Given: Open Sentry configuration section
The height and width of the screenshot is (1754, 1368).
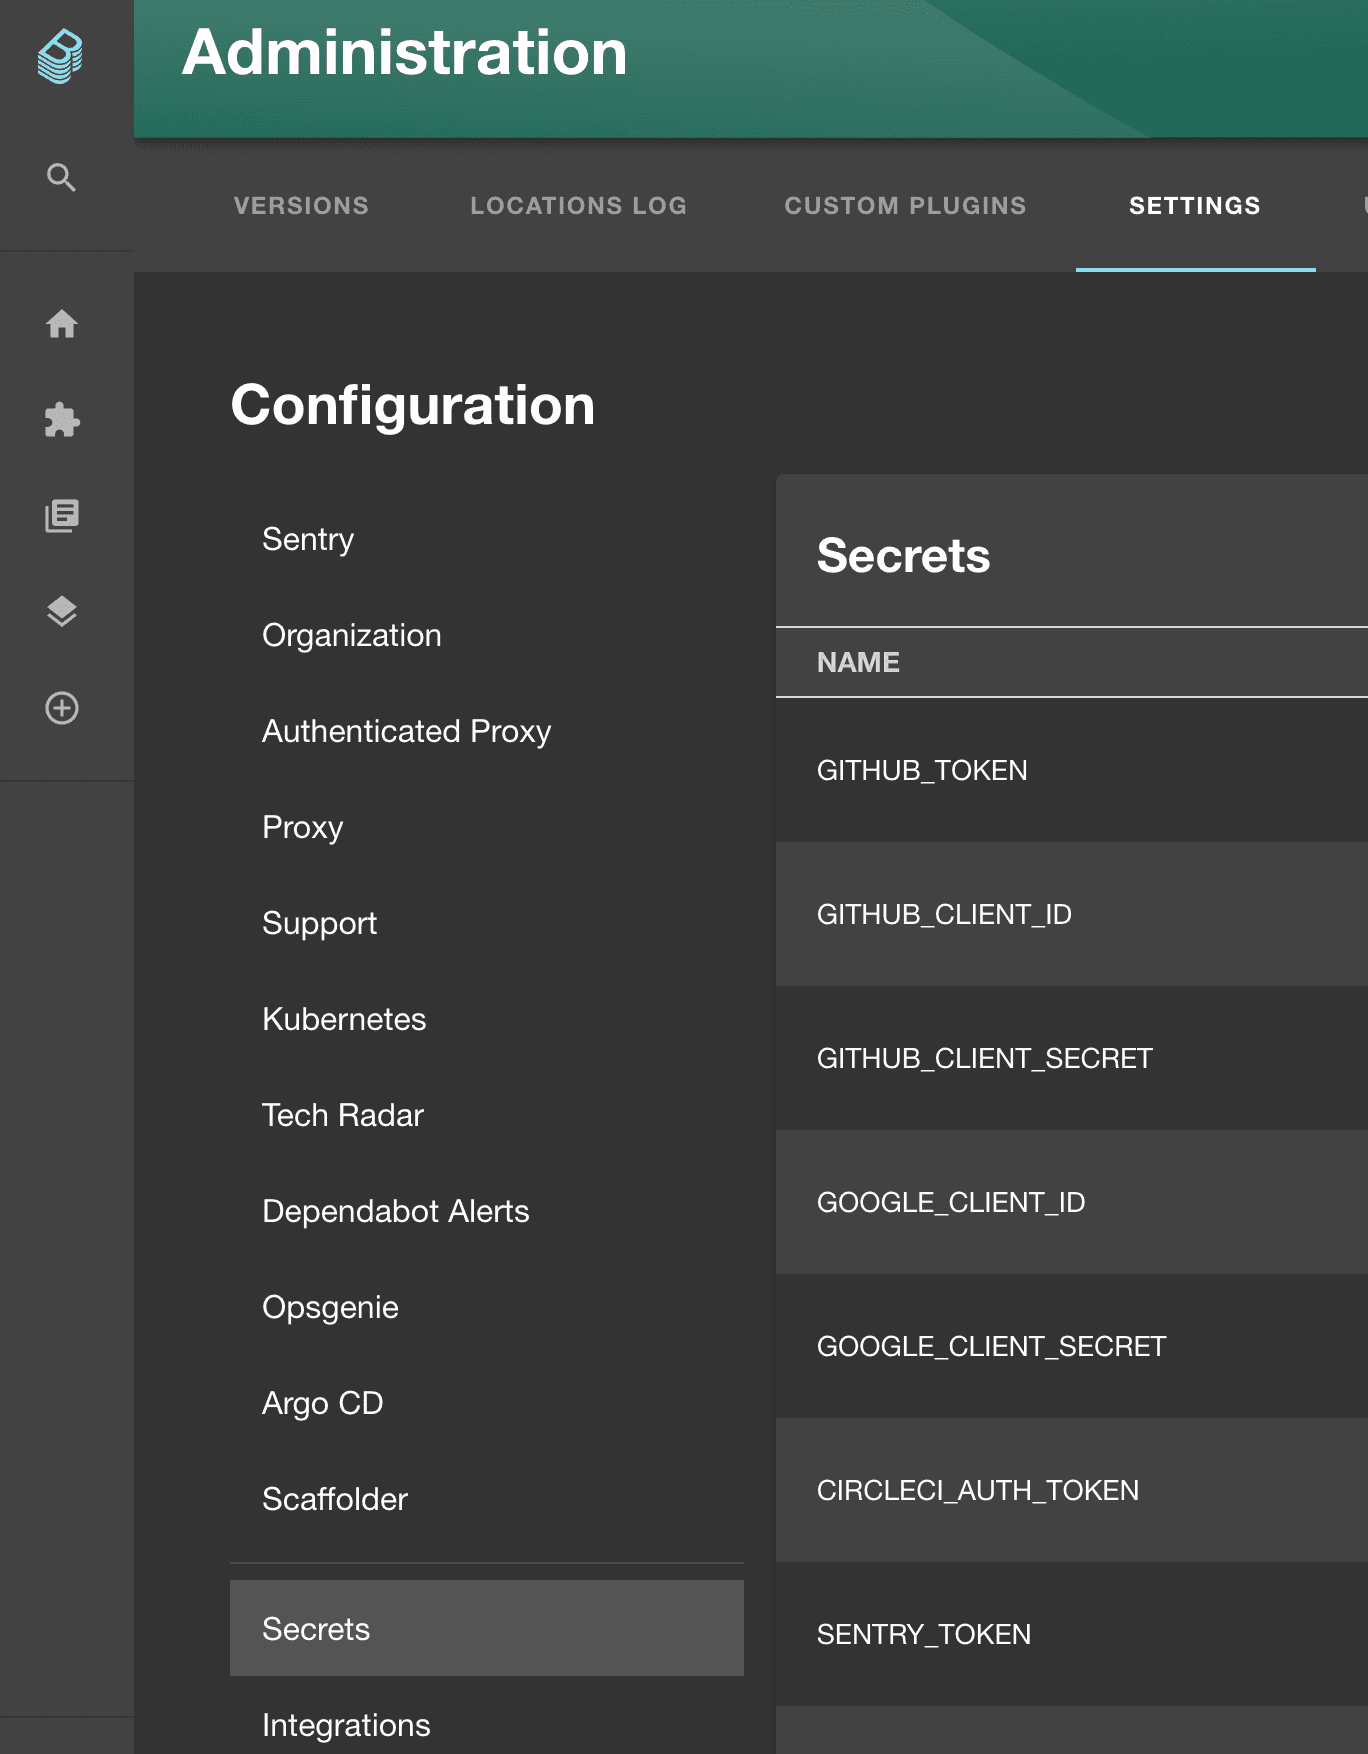Looking at the screenshot, I should point(487,539).
